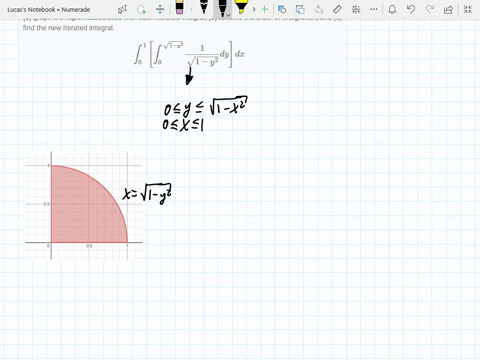Click the quarter-circle region graph image
This screenshot has width=480, height=360.
tap(84, 205)
